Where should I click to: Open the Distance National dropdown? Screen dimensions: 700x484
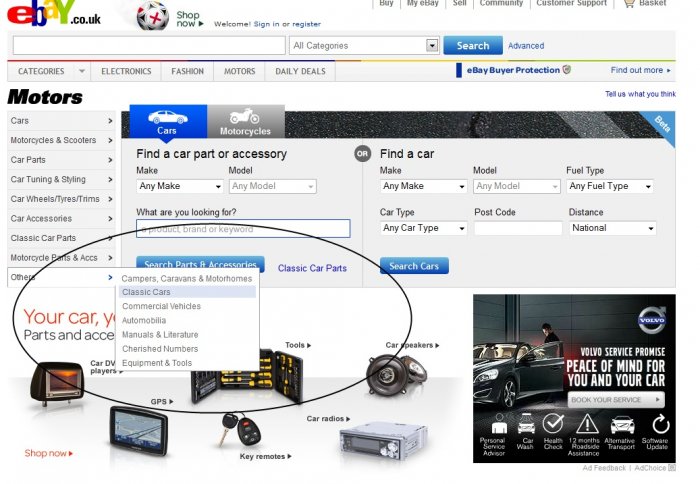pos(612,228)
